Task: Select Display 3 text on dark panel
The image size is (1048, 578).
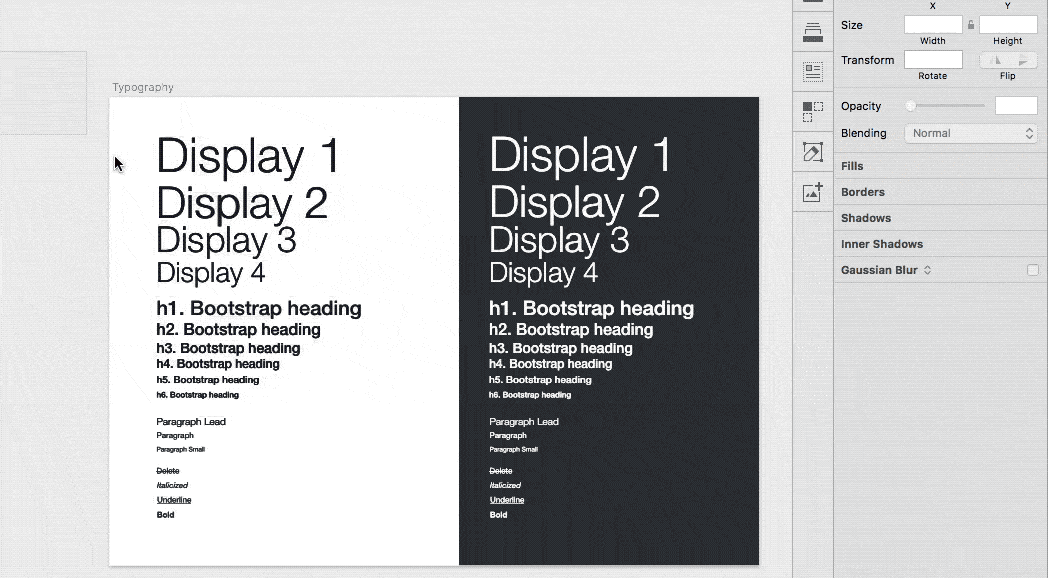Action: pyautogui.click(x=559, y=240)
